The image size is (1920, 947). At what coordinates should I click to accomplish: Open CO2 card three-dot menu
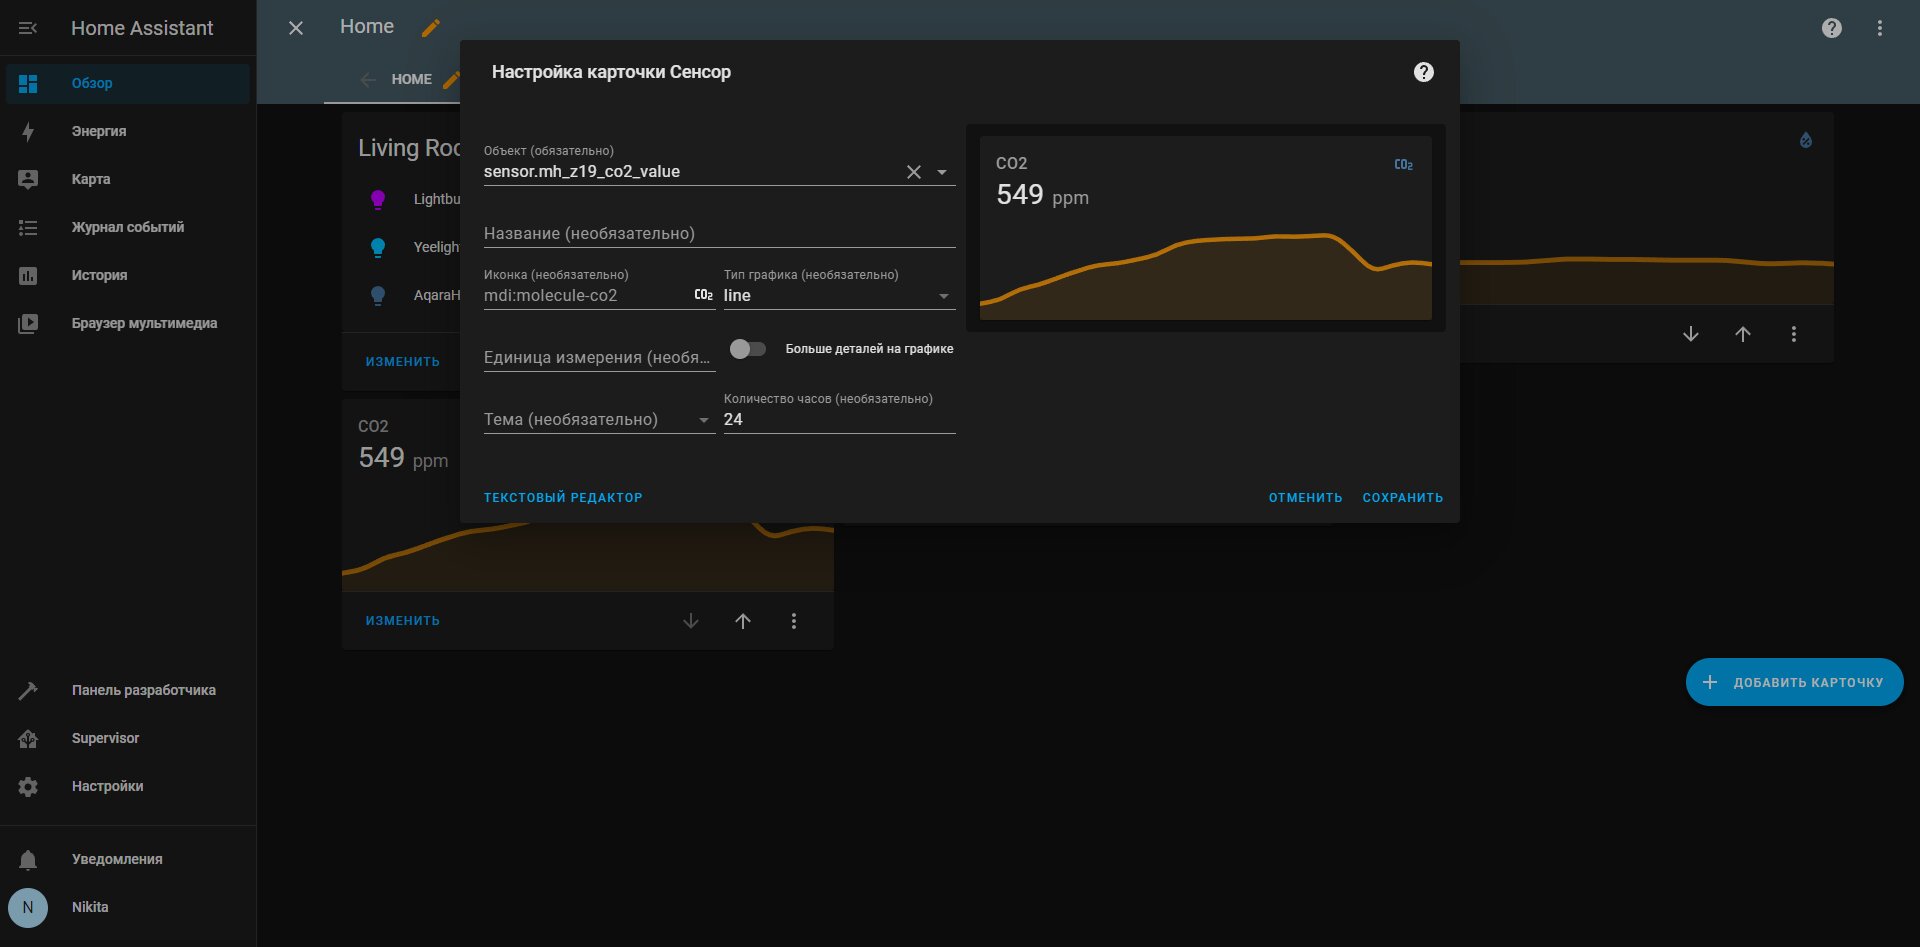(x=794, y=621)
